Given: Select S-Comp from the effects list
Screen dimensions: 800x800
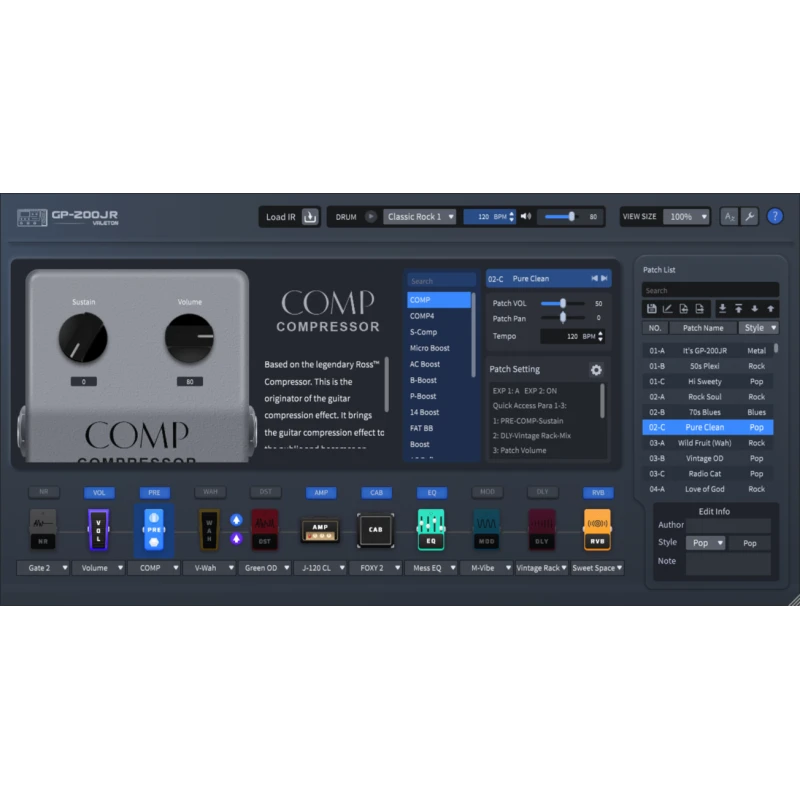Looking at the screenshot, I should [423, 332].
